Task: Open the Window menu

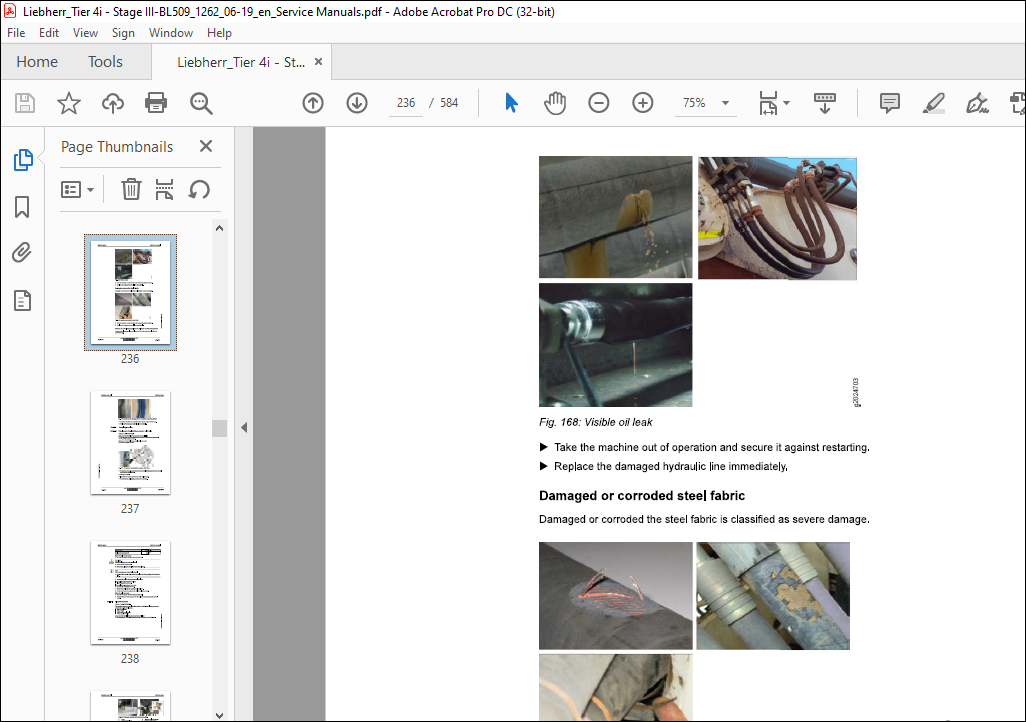Action: coord(171,33)
